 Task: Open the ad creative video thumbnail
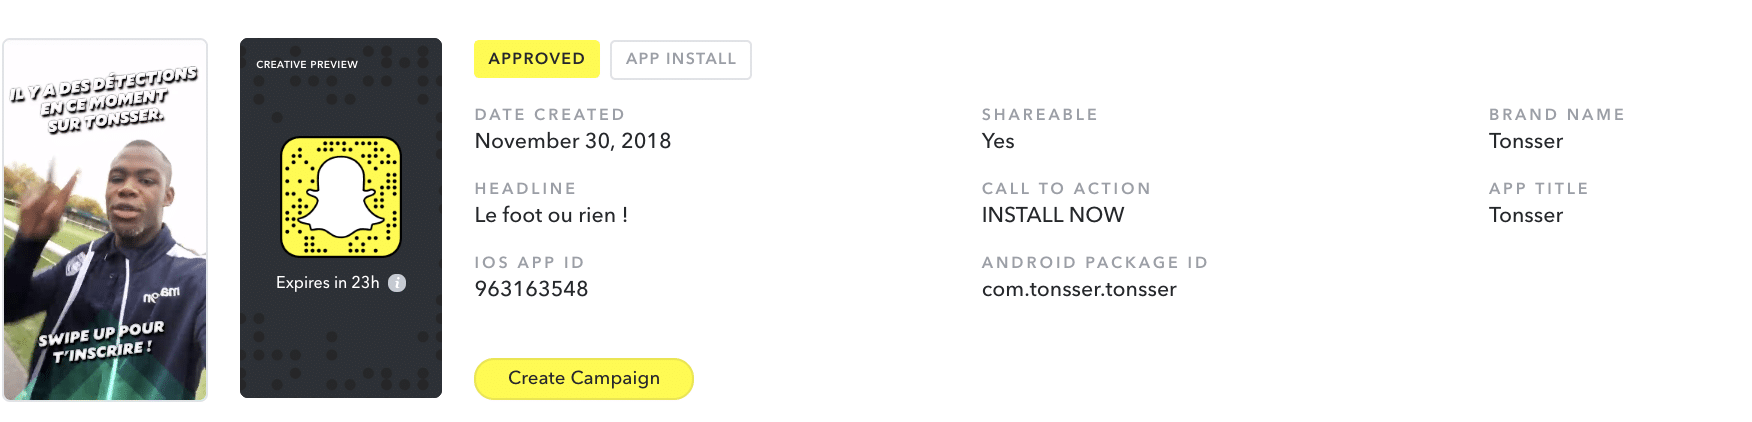(105, 220)
